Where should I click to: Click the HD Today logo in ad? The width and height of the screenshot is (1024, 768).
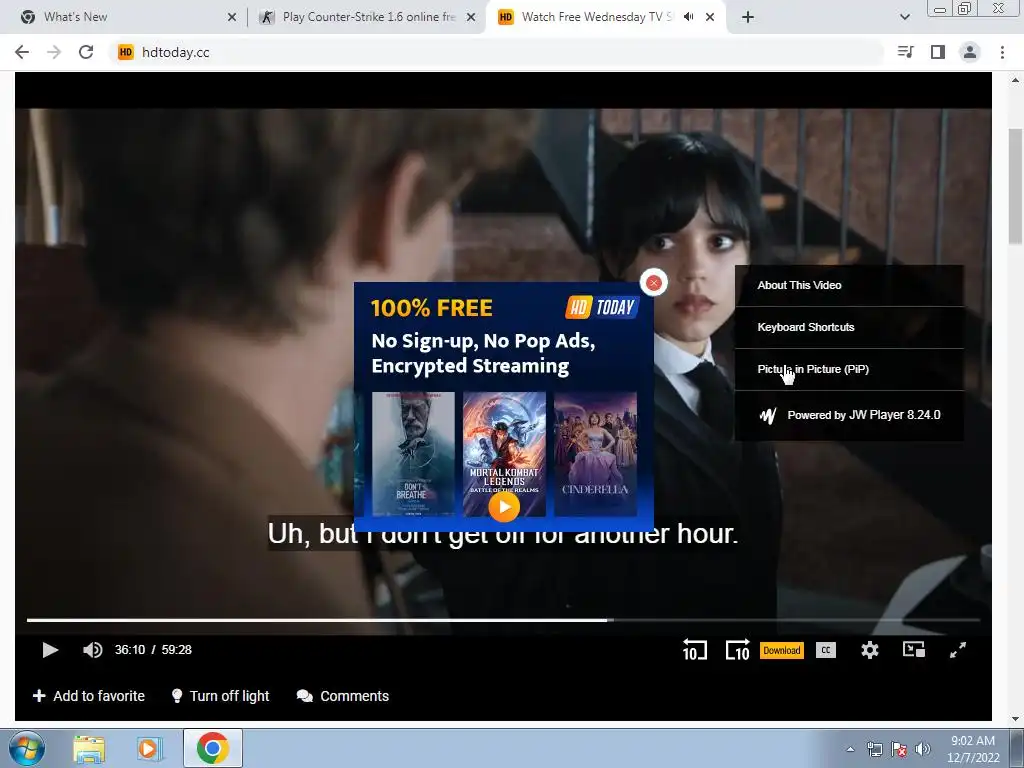point(601,307)
